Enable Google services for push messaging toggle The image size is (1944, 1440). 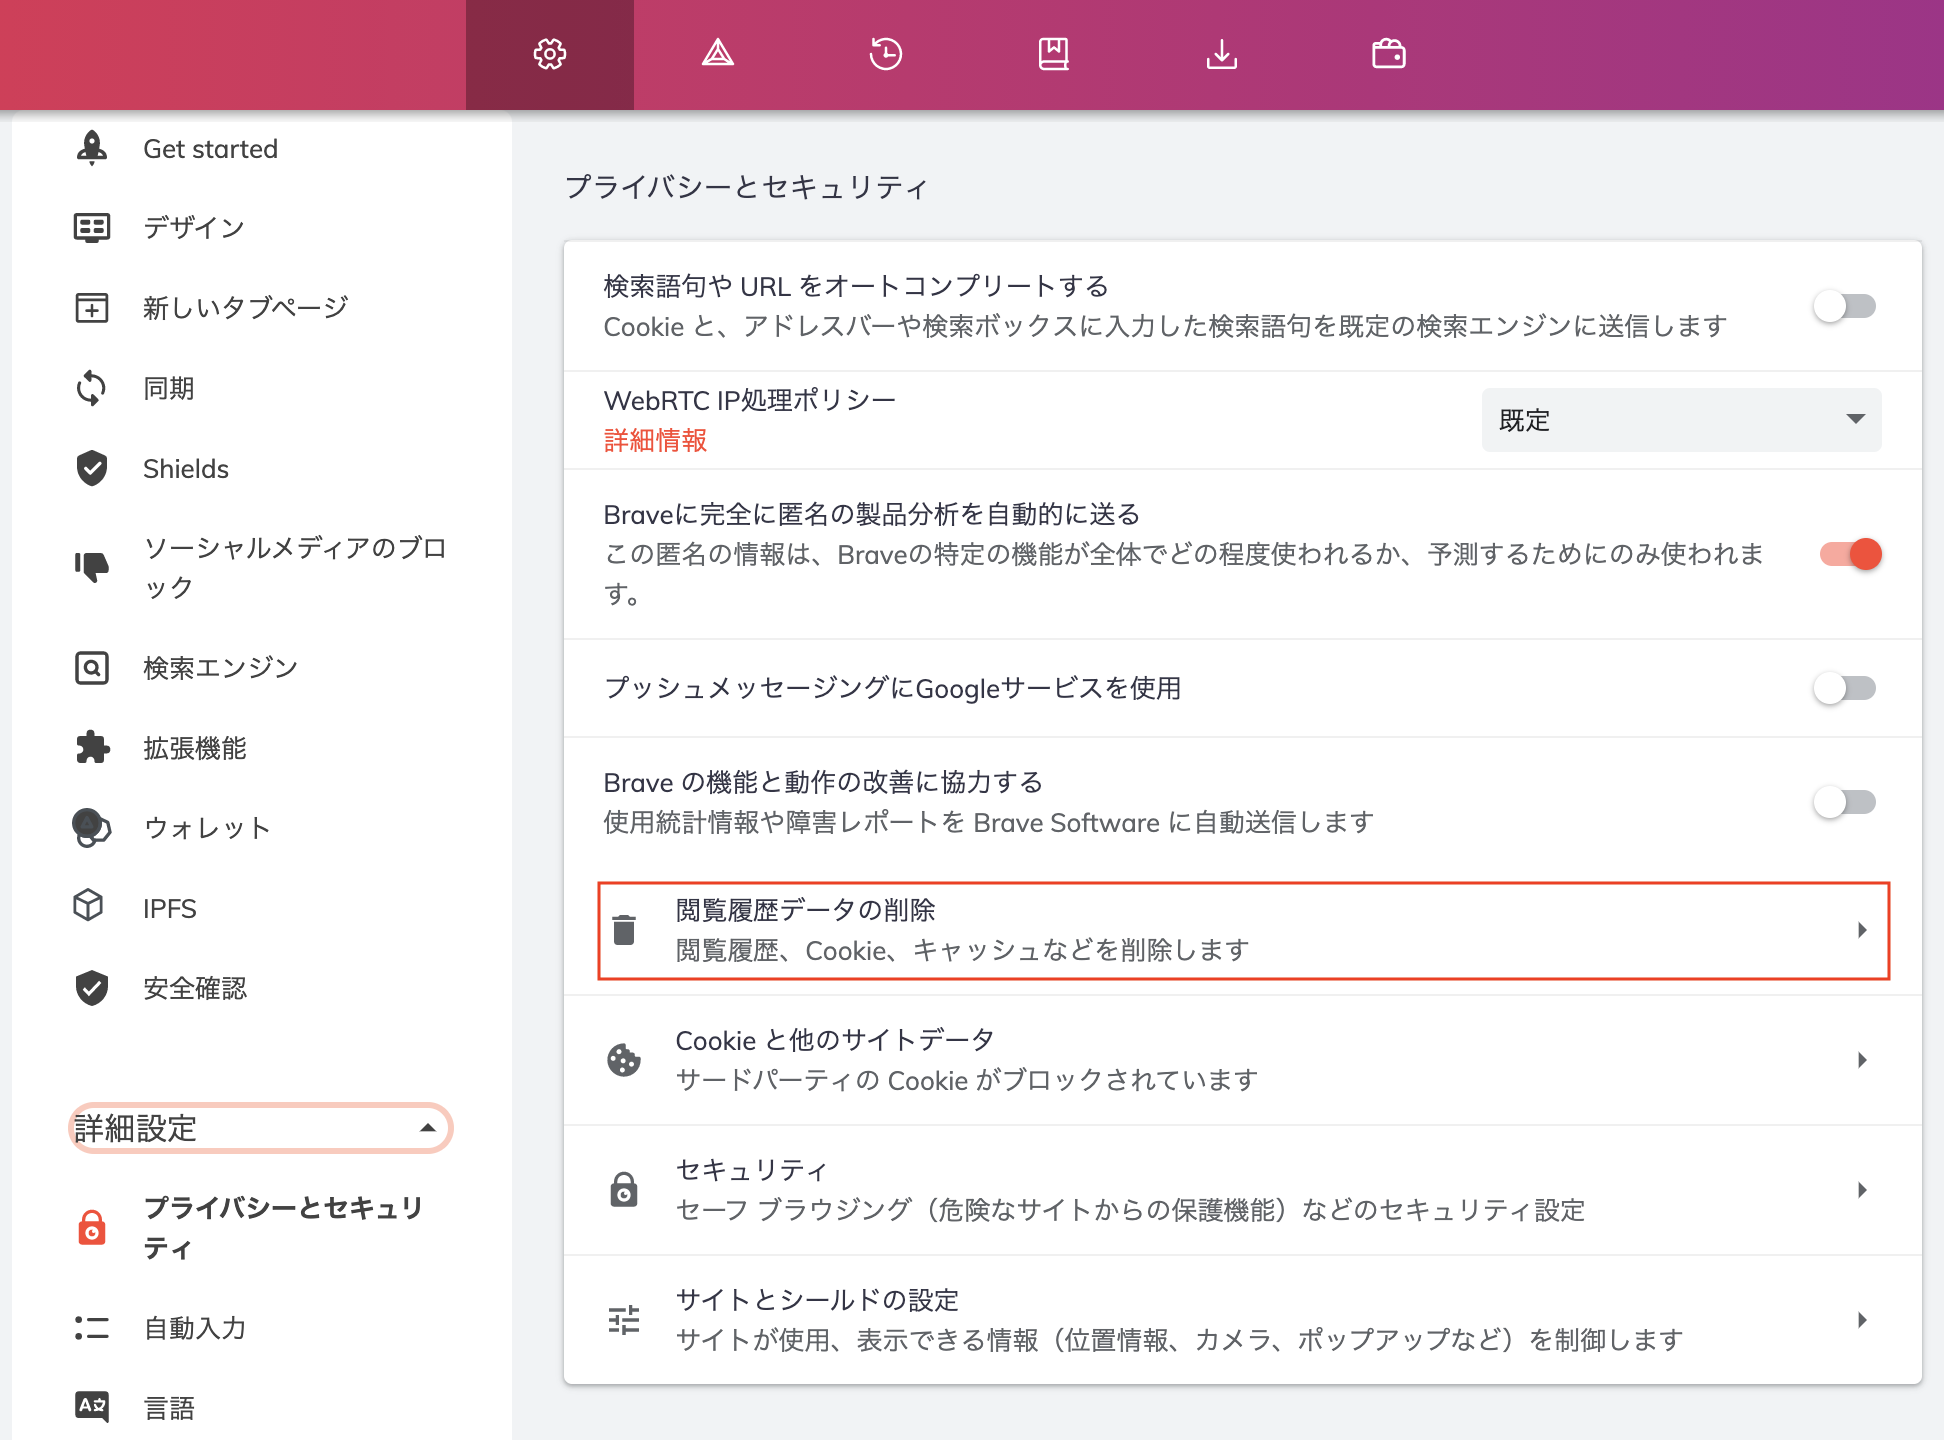[x=1845, y=688]
